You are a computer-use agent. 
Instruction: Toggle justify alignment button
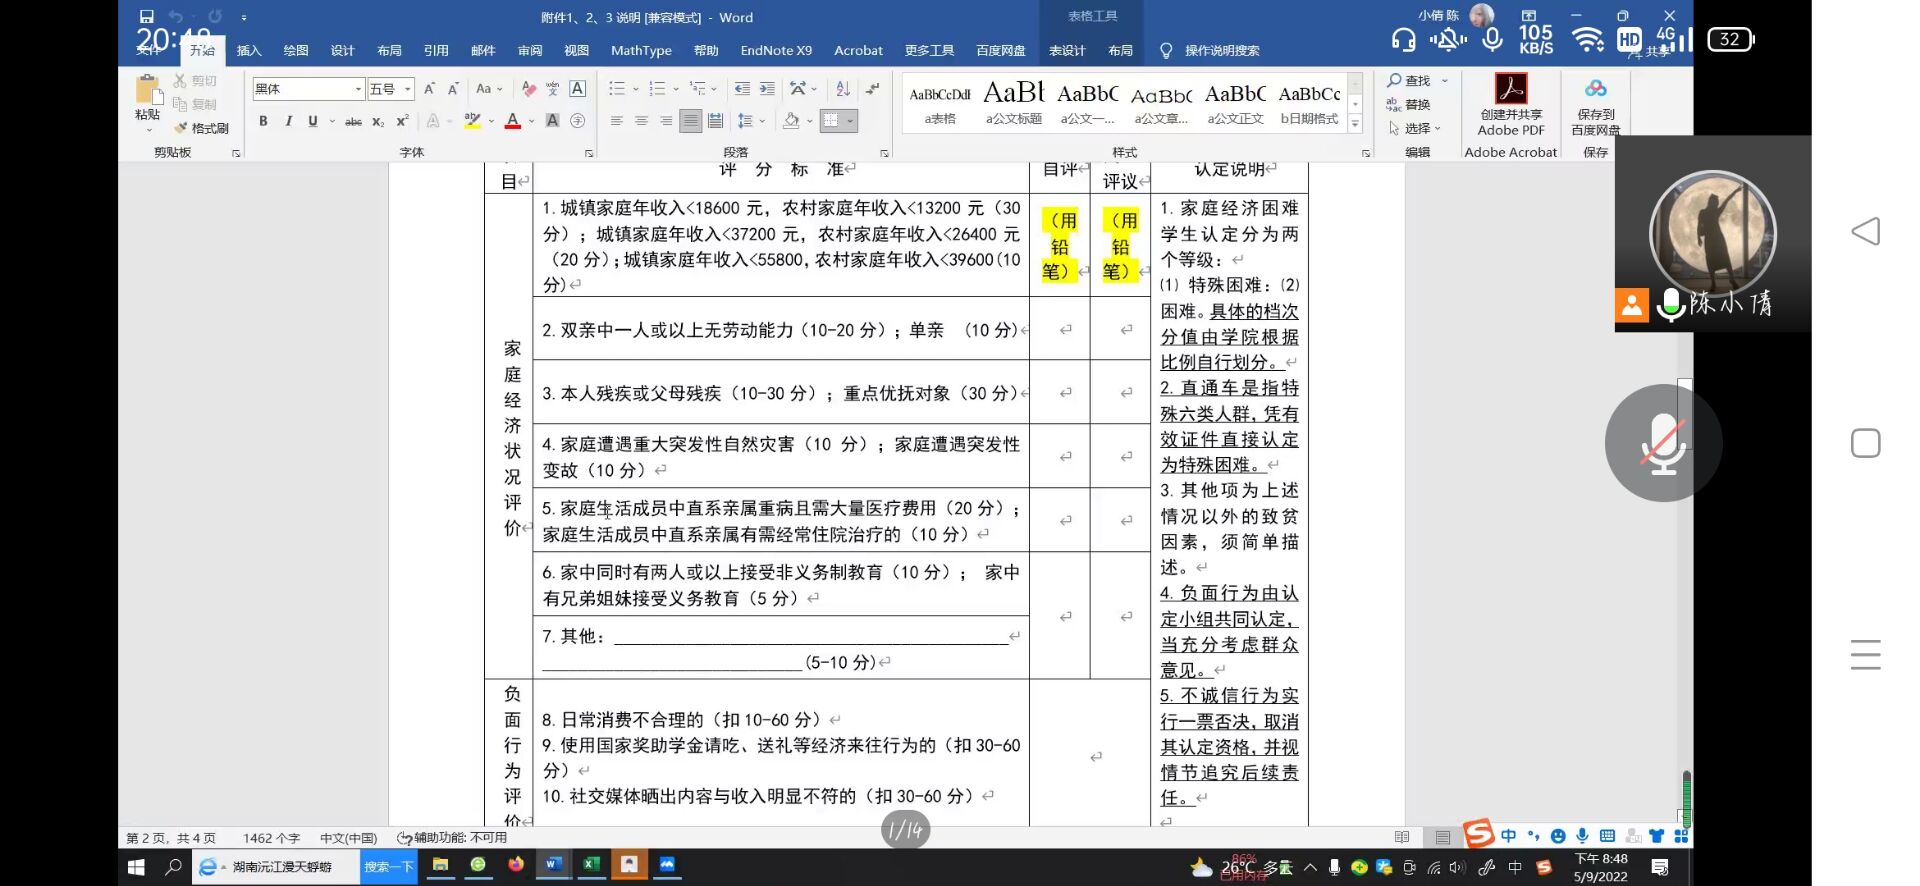click(690, 121)
